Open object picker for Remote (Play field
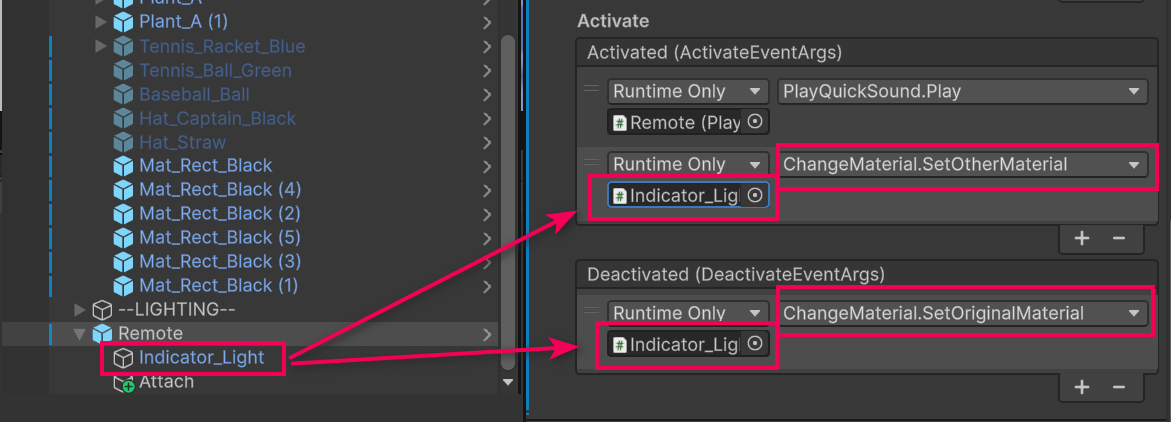Viewport: 1171px width, 422px height. coord(755,122)
